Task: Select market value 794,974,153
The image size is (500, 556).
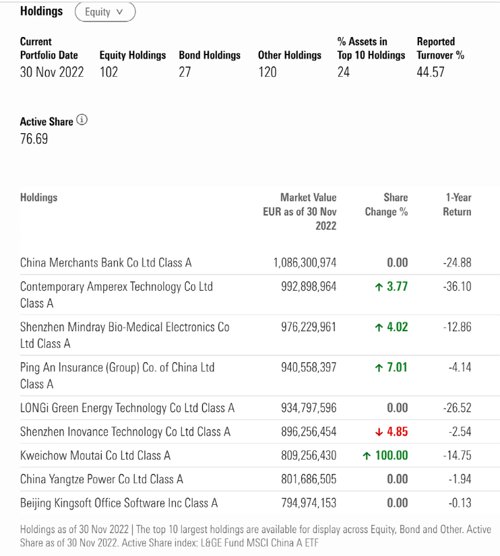Action: 309,503
